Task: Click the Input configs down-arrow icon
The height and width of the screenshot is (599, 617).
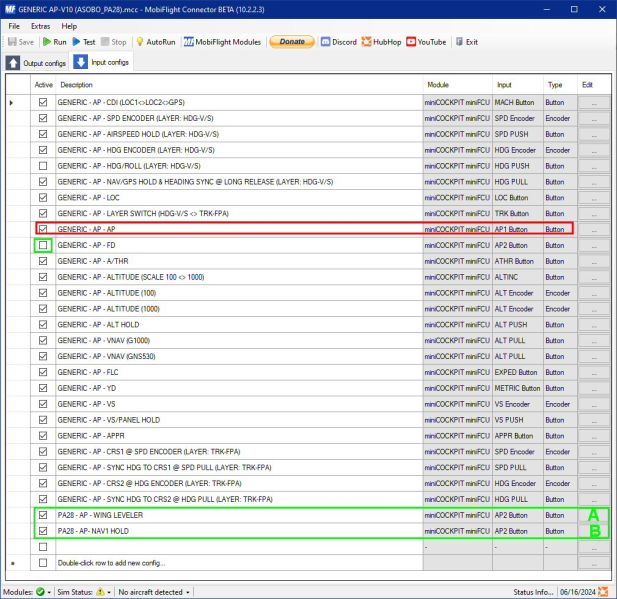Action: (81, 62)
